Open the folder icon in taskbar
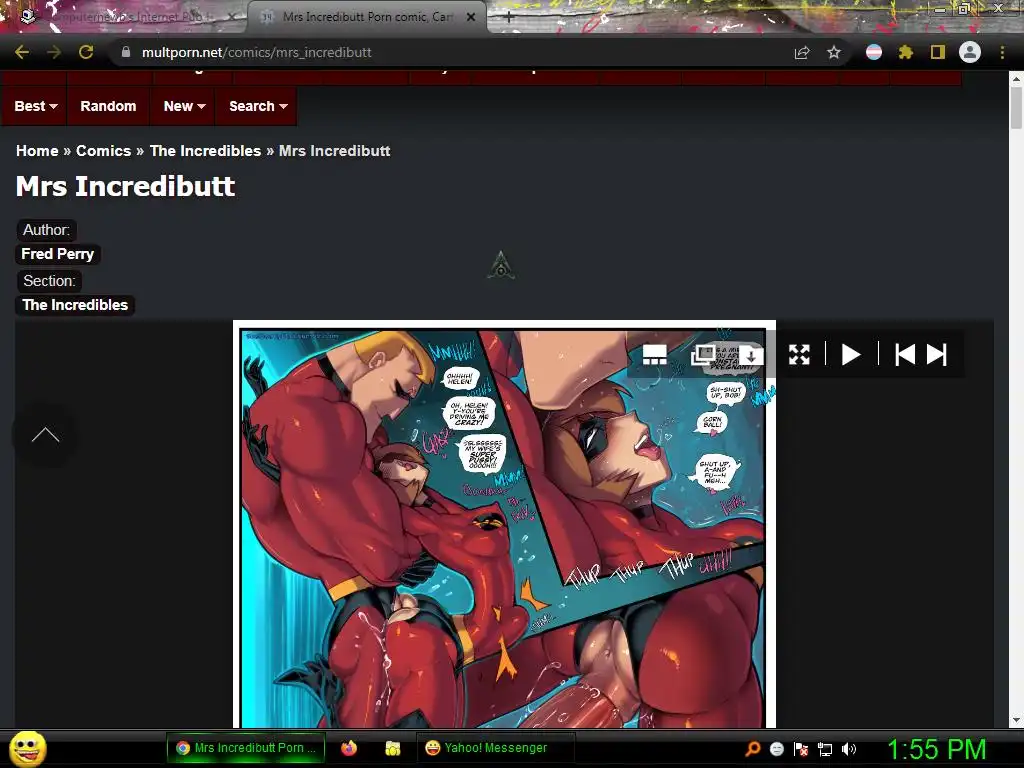Screen dimensions: 1024x768 [392, 748]
